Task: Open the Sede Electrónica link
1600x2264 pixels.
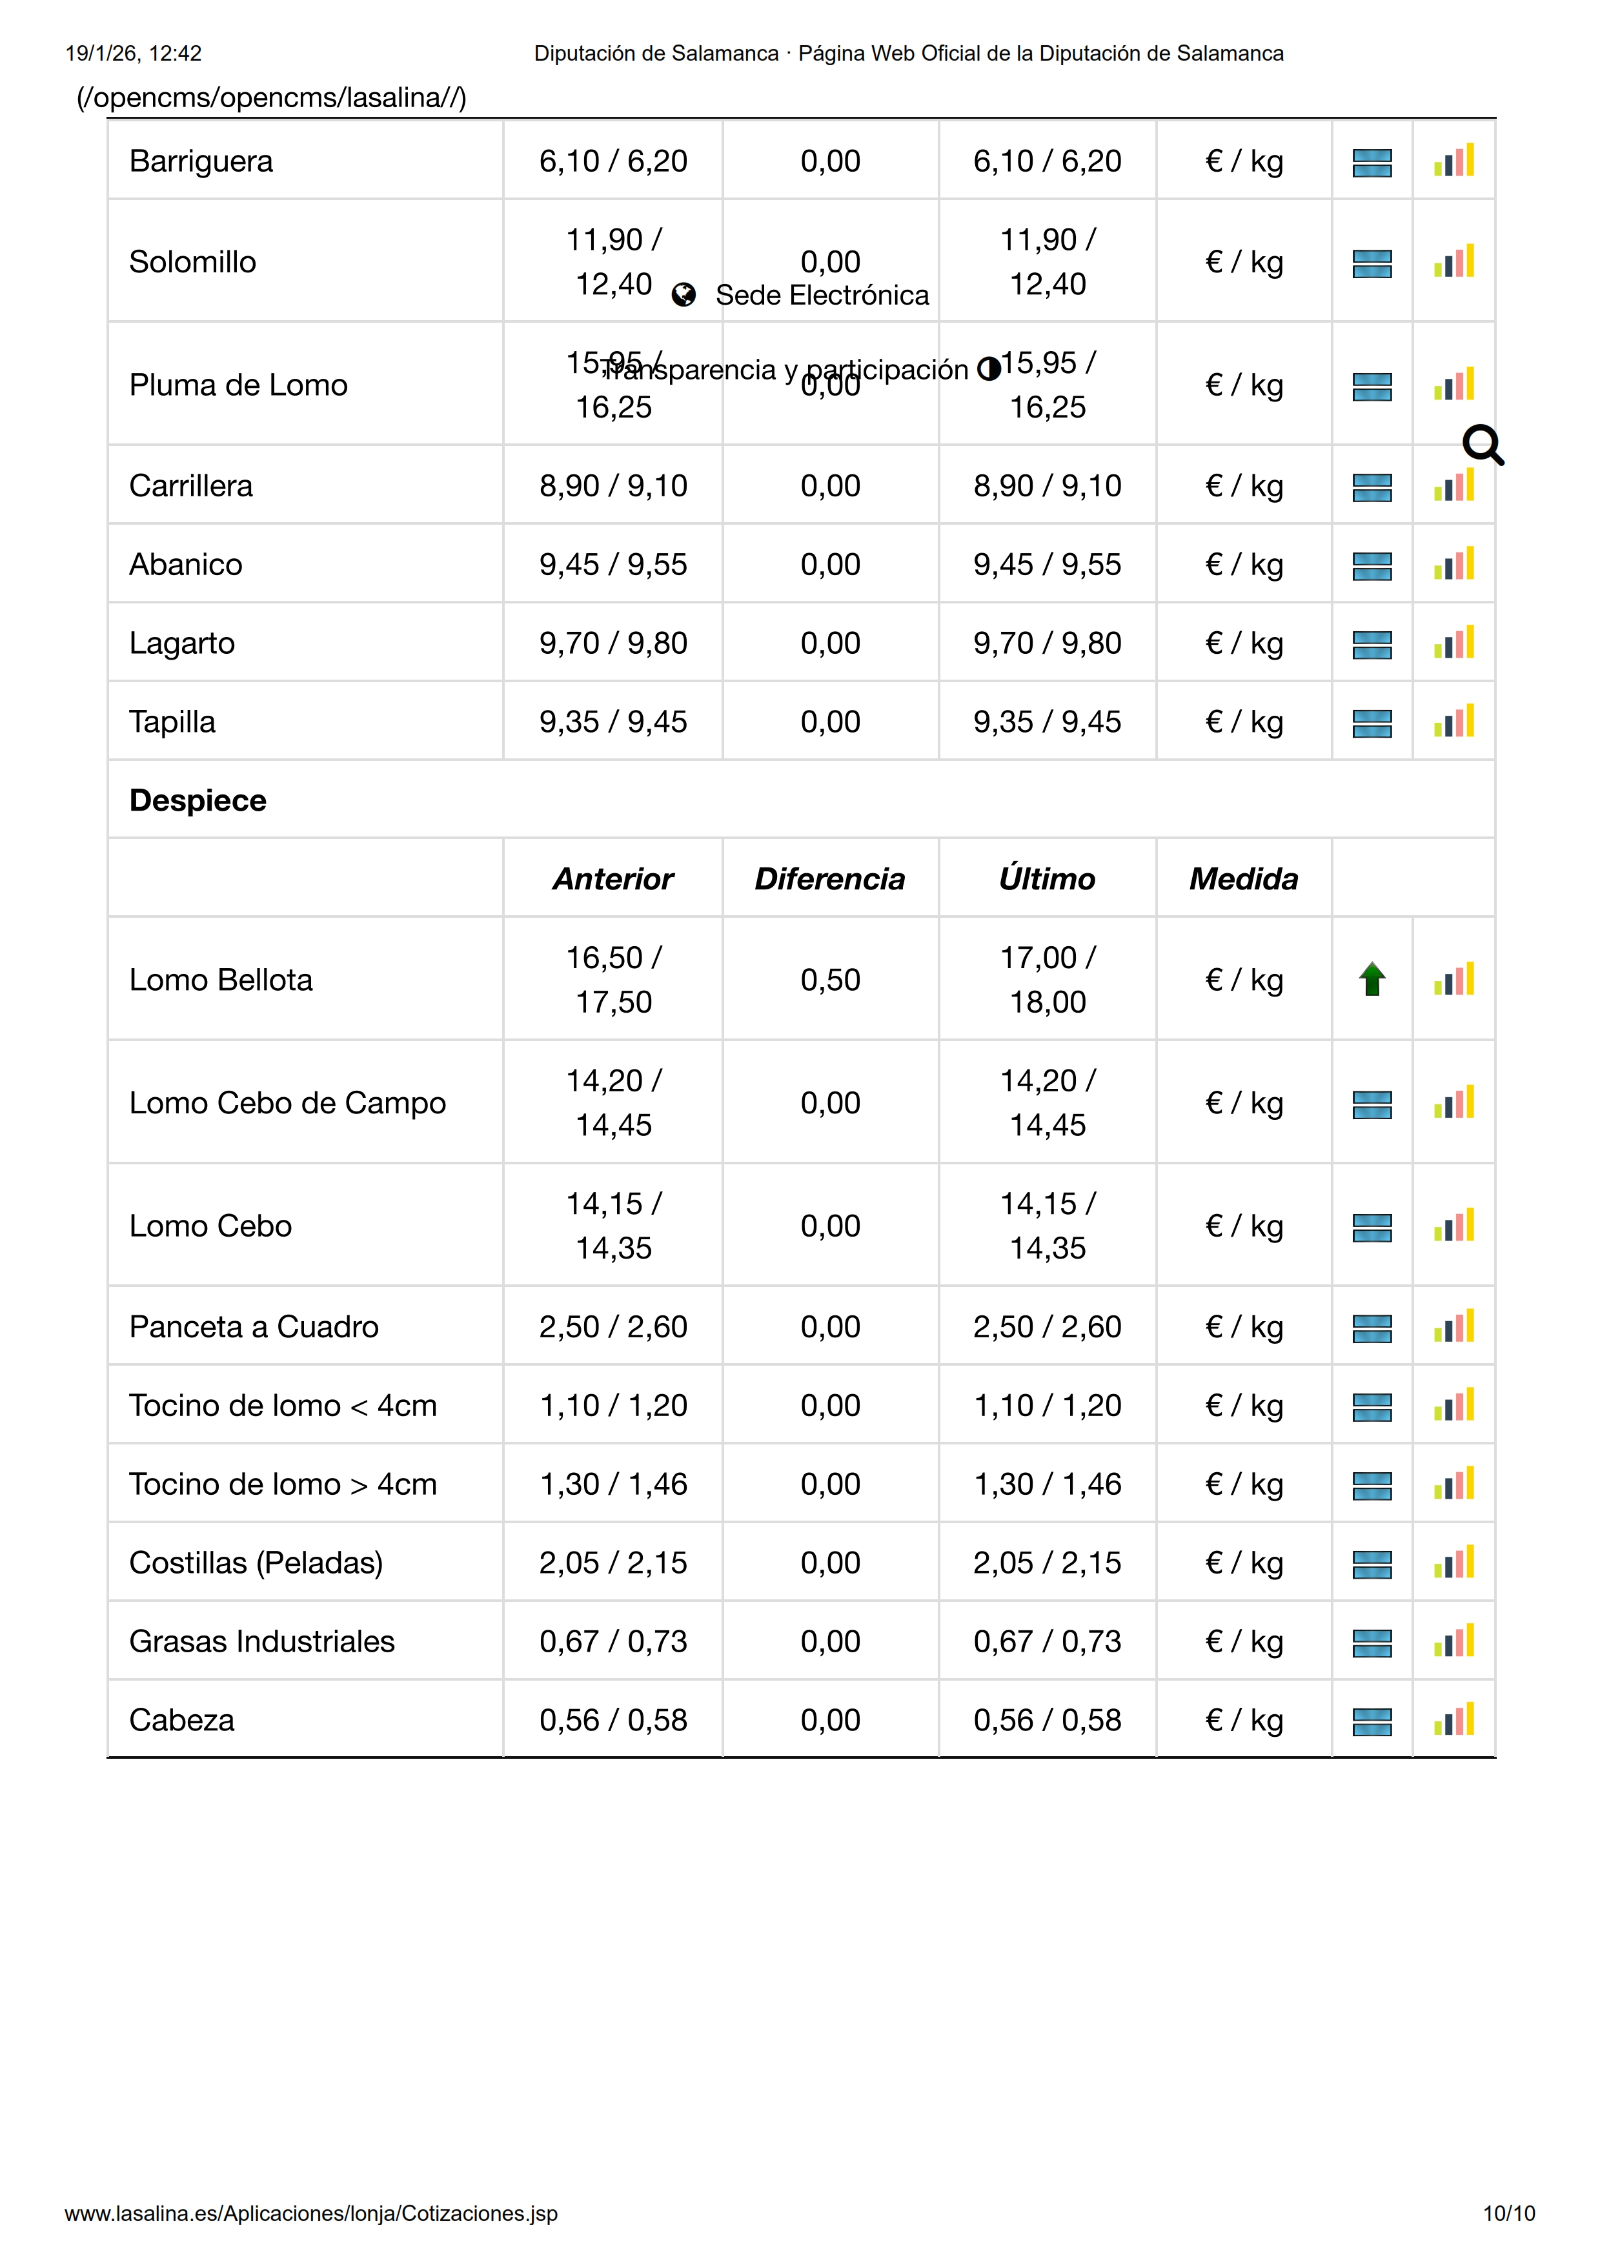Action: pyautogui.click(x=822, y=295)
